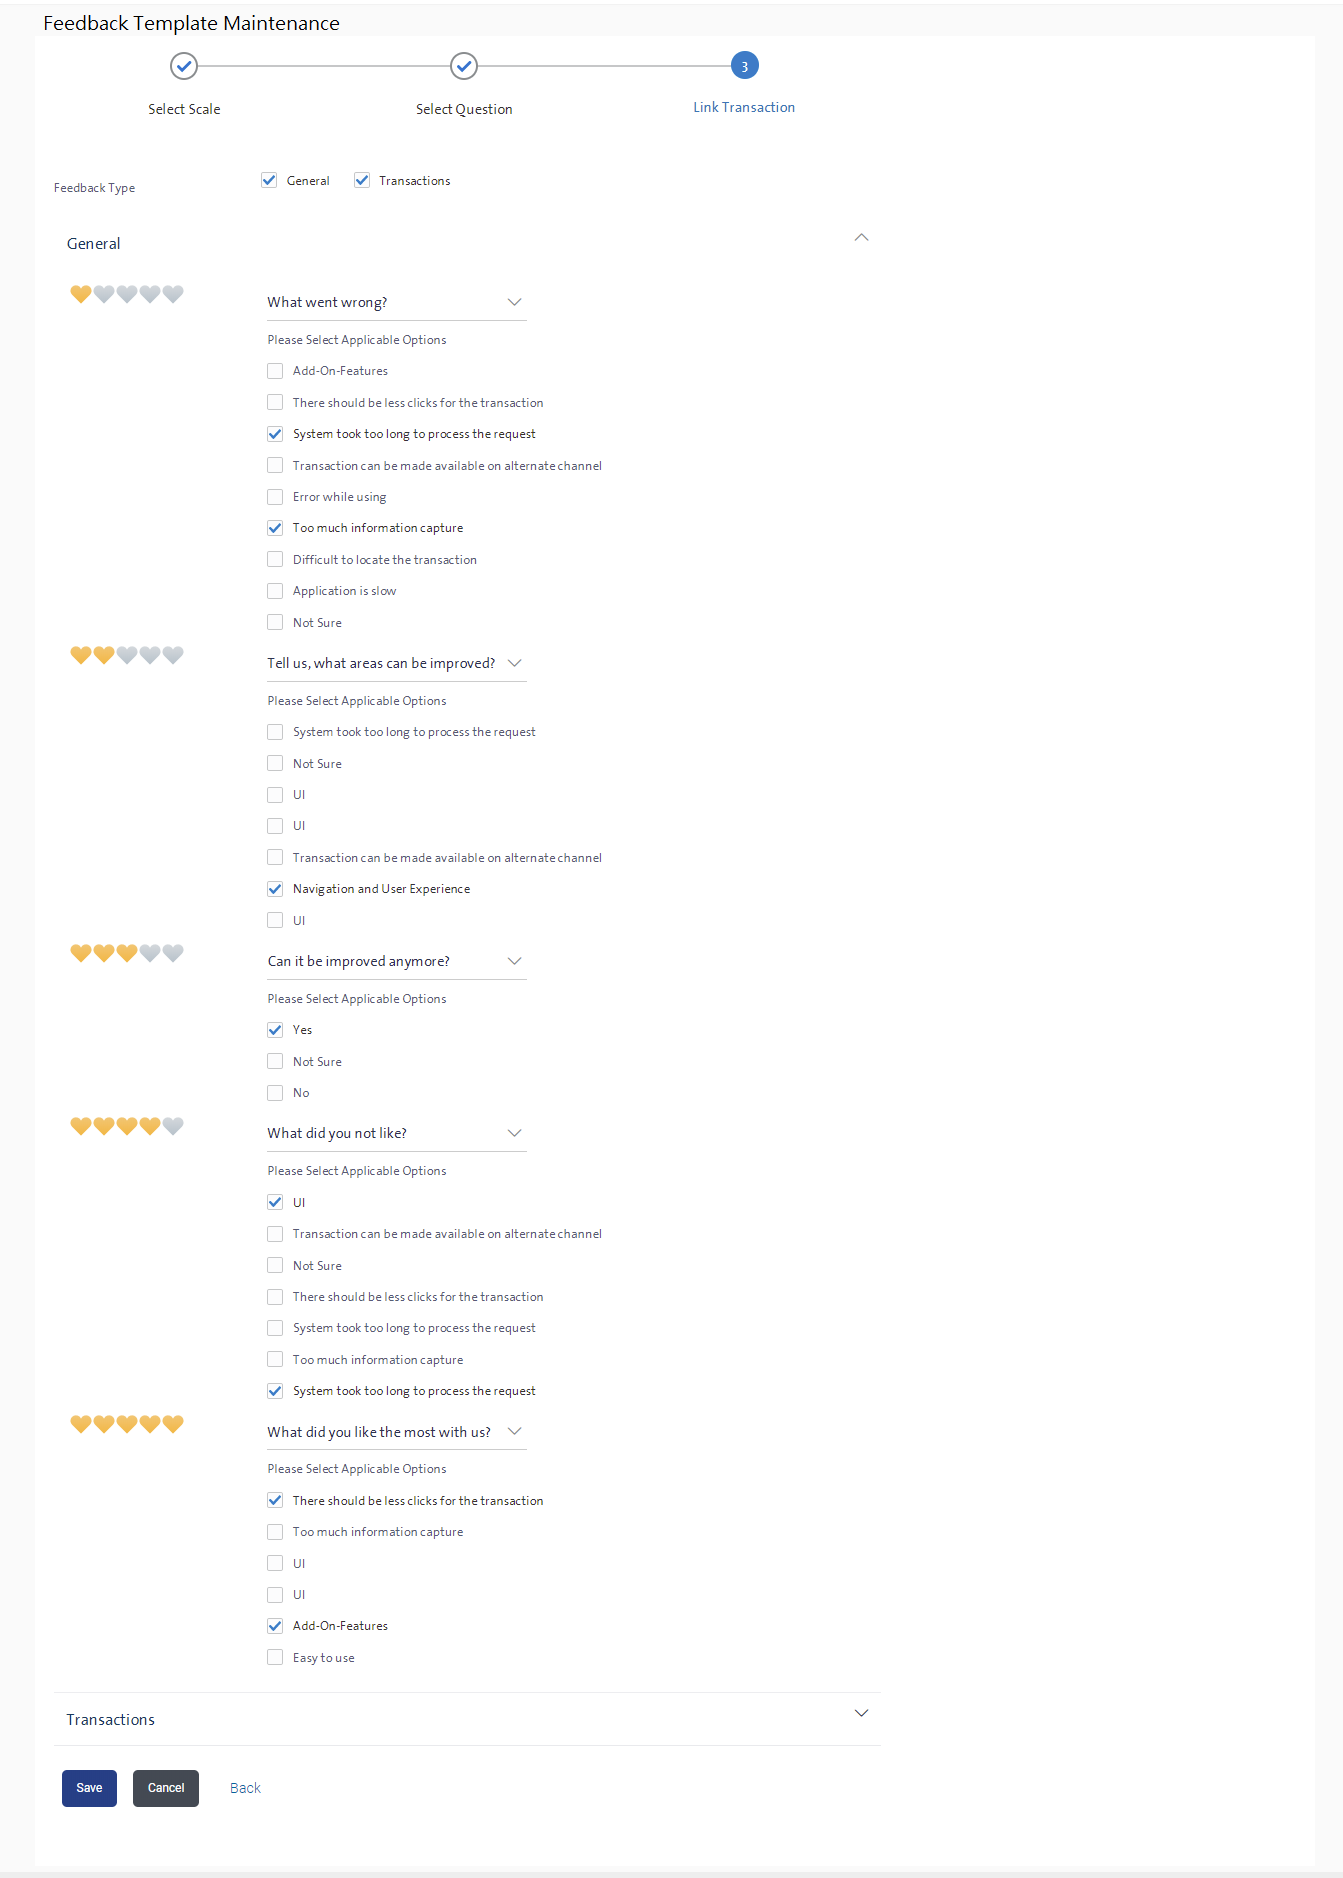Click the Back link
Image resolution: width=1343 pixels, height=1878 pixels.
tap(245, 1788)
